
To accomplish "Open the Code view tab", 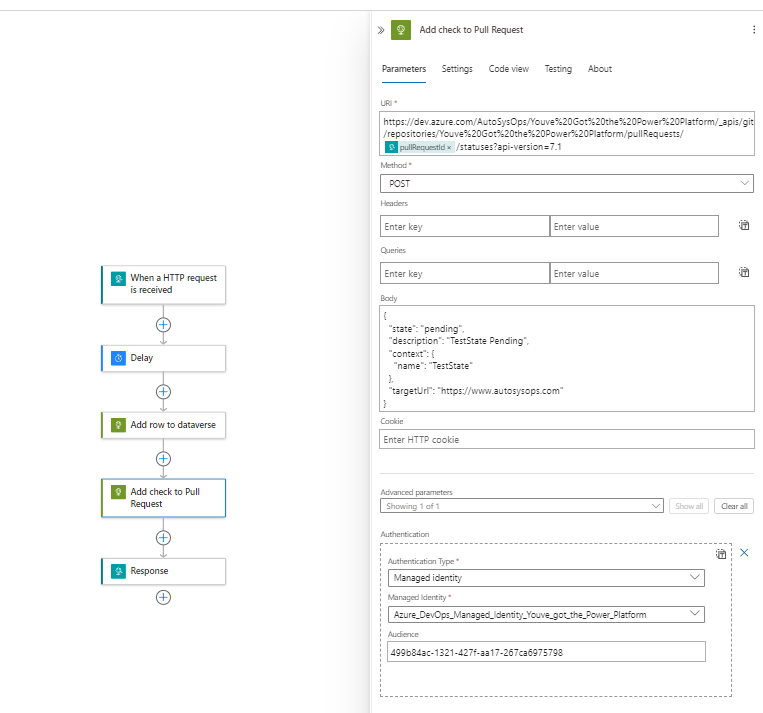I will 509,69.
